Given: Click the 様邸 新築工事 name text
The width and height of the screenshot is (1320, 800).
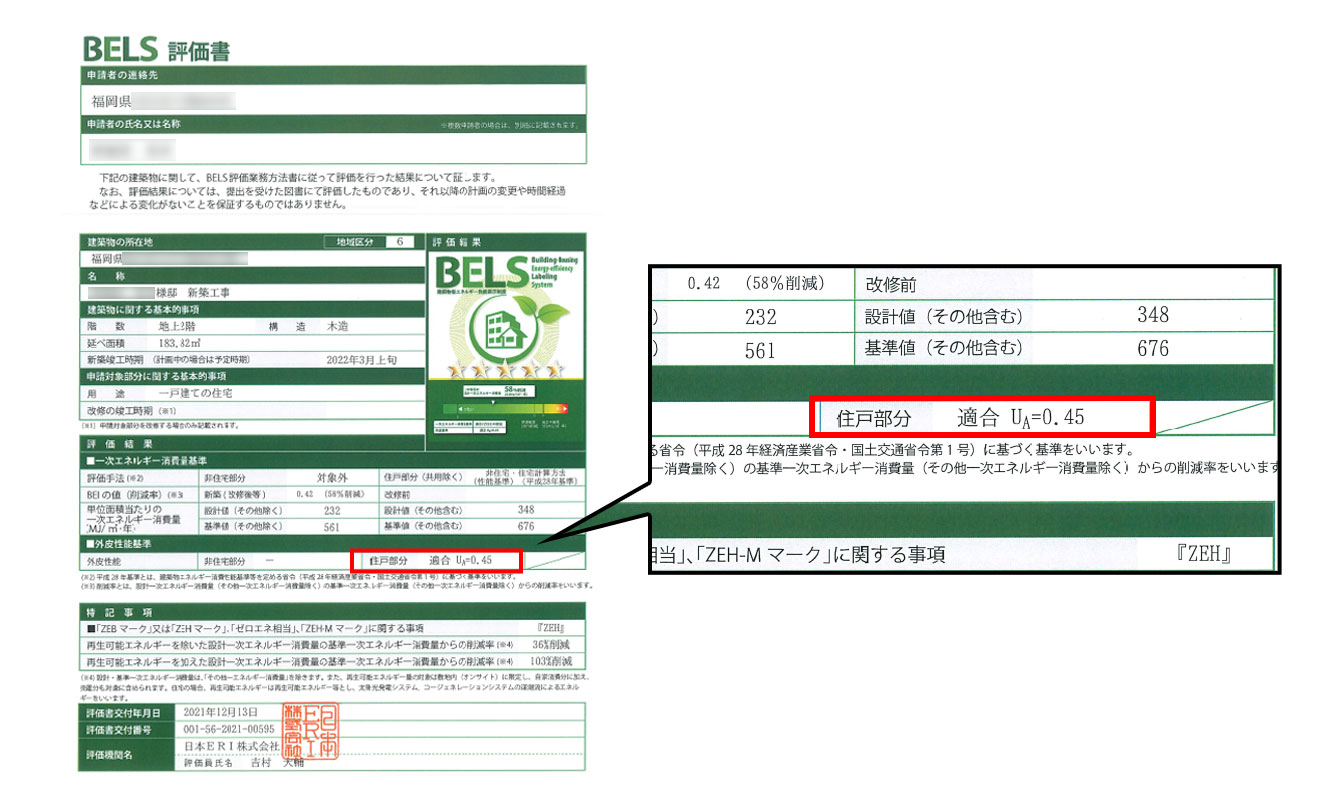Looking at the screenshot, I should click(x=192, y=293).
